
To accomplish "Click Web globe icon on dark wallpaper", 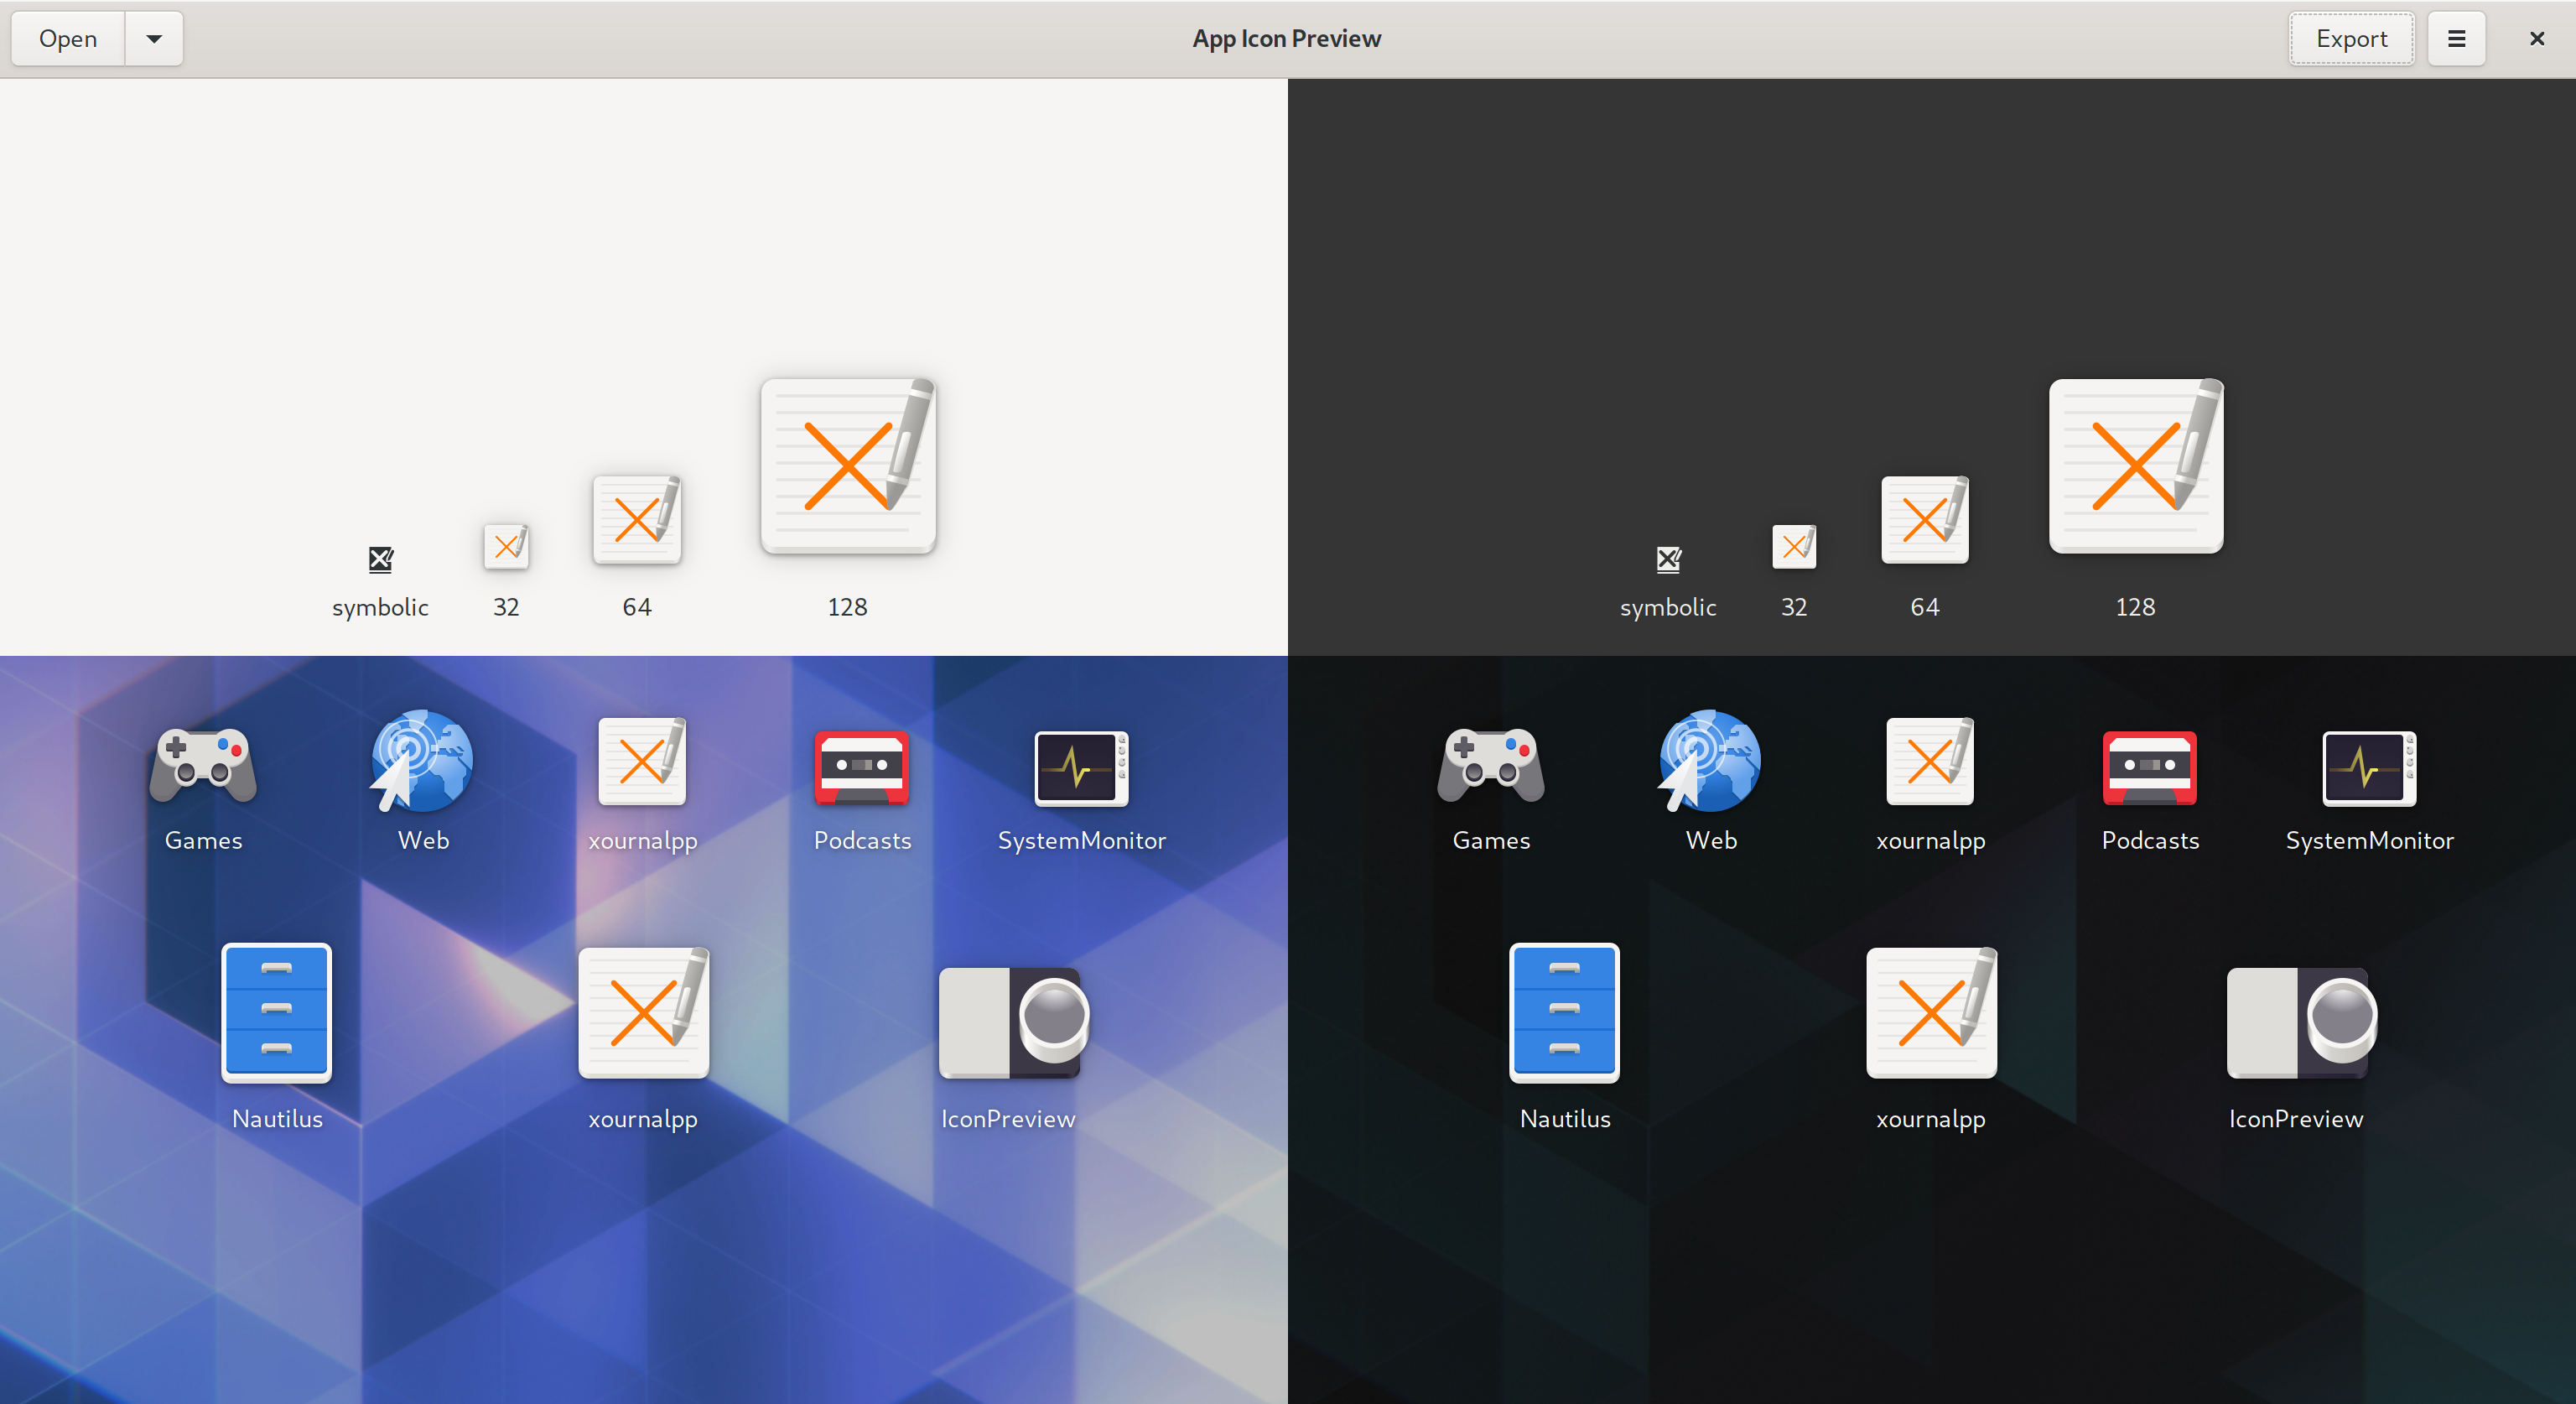I will pyautogui.click(x=1710, y=761).
